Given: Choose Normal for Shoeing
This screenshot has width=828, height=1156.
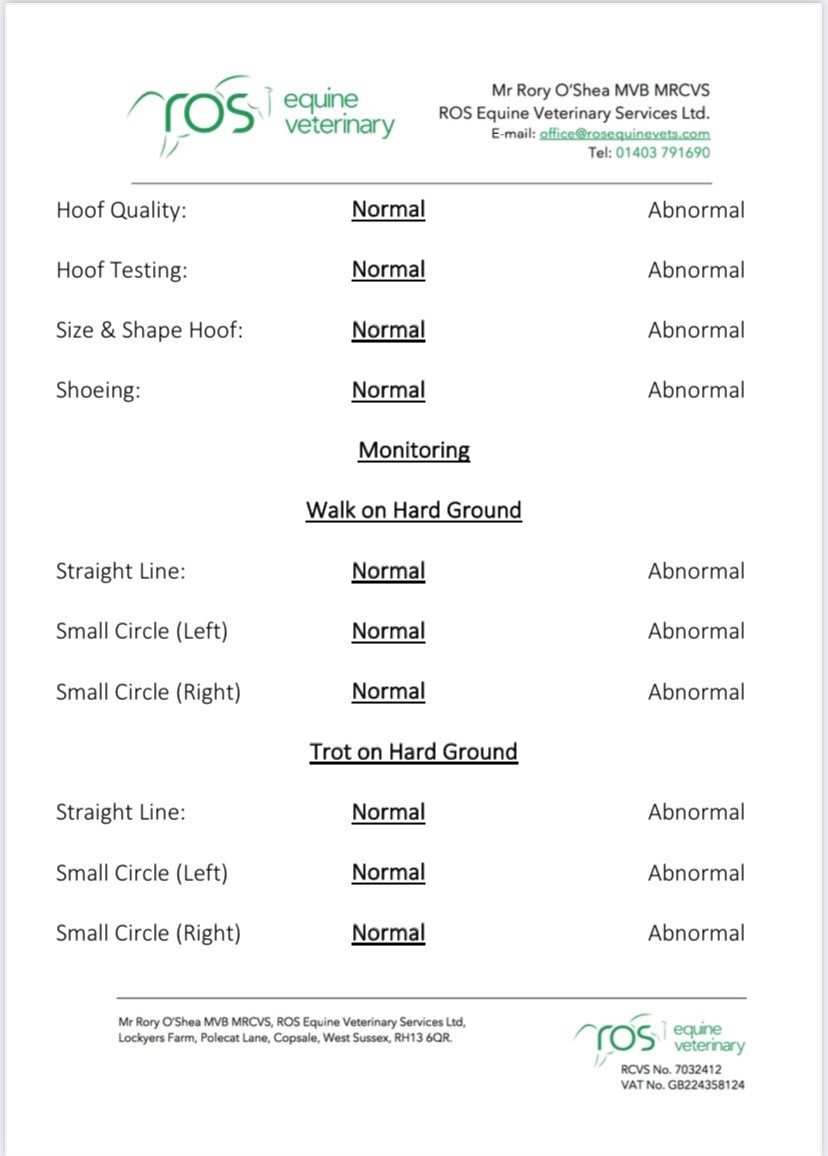Looking at the screenshot, I should click(x=389, y=390).
